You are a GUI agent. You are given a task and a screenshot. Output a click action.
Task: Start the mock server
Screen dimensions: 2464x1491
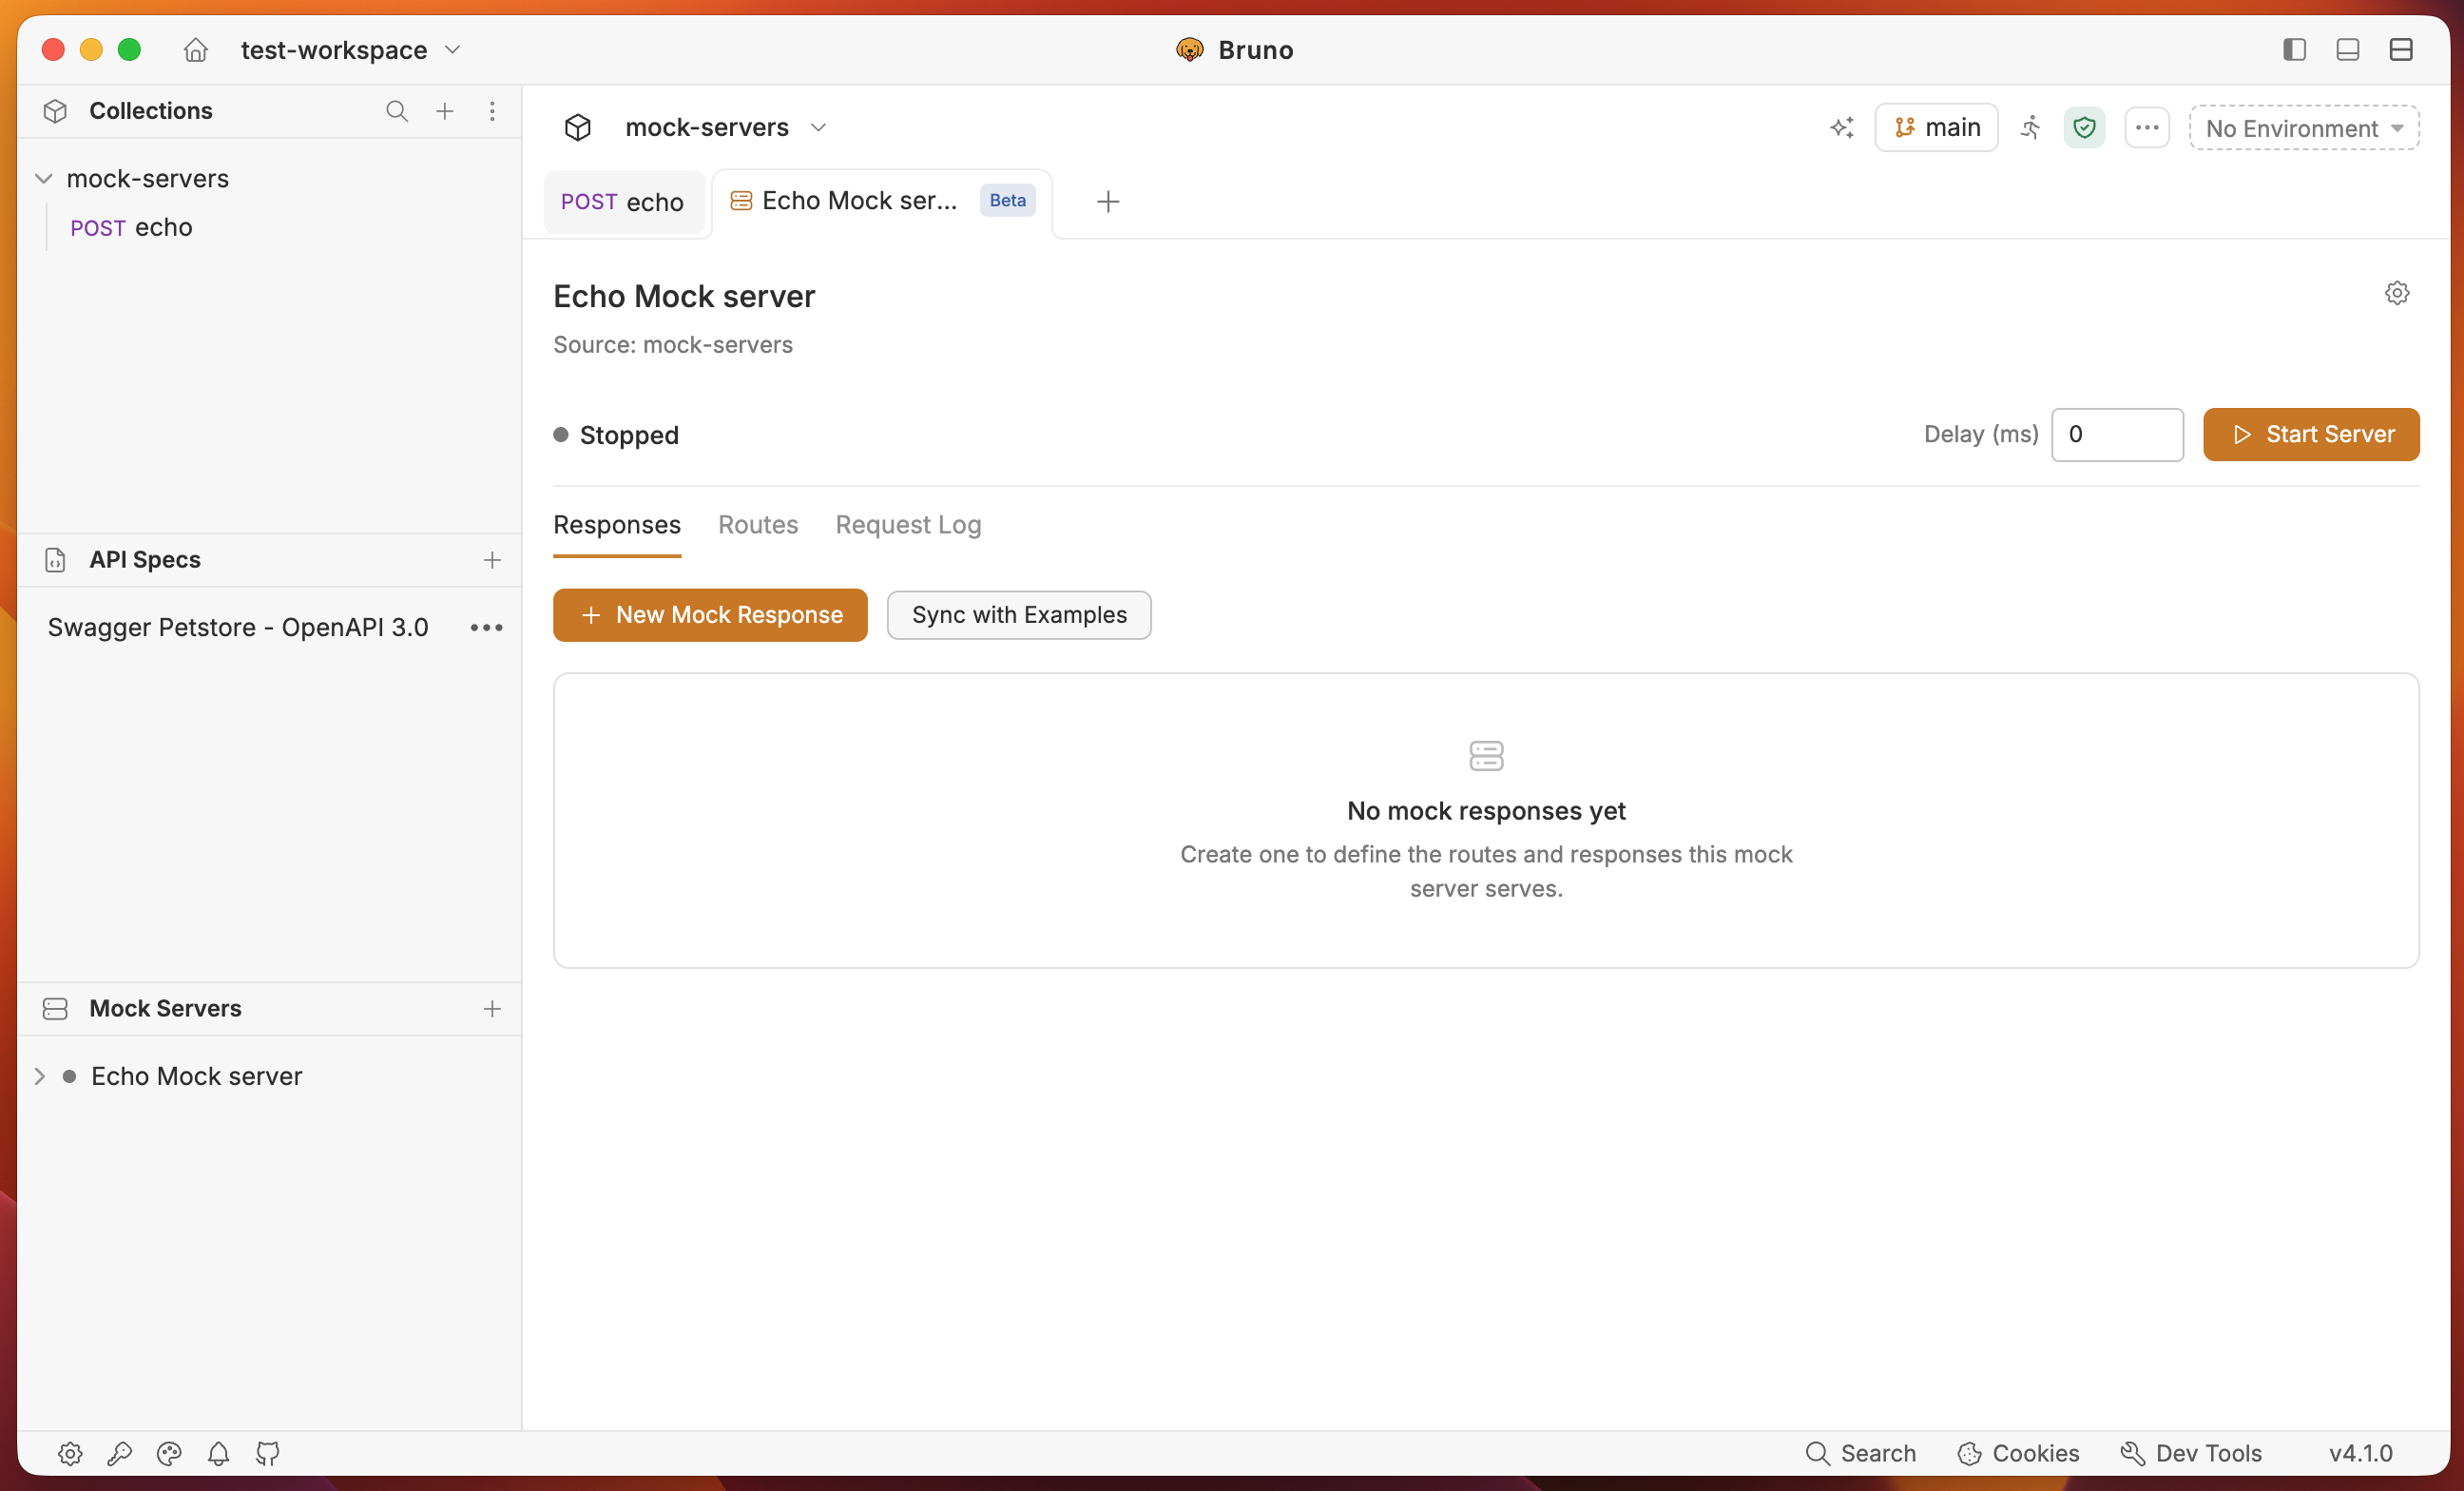[x=2310, y=434]
